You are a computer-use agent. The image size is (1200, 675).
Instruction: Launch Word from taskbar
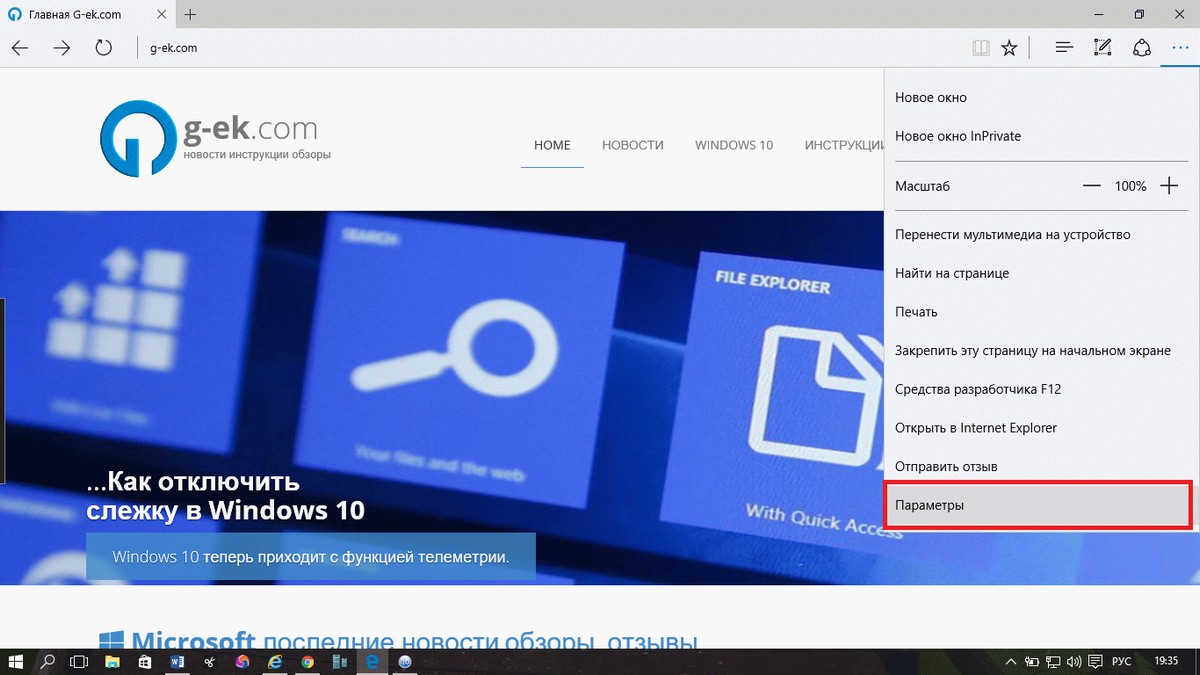coord(177,661)
